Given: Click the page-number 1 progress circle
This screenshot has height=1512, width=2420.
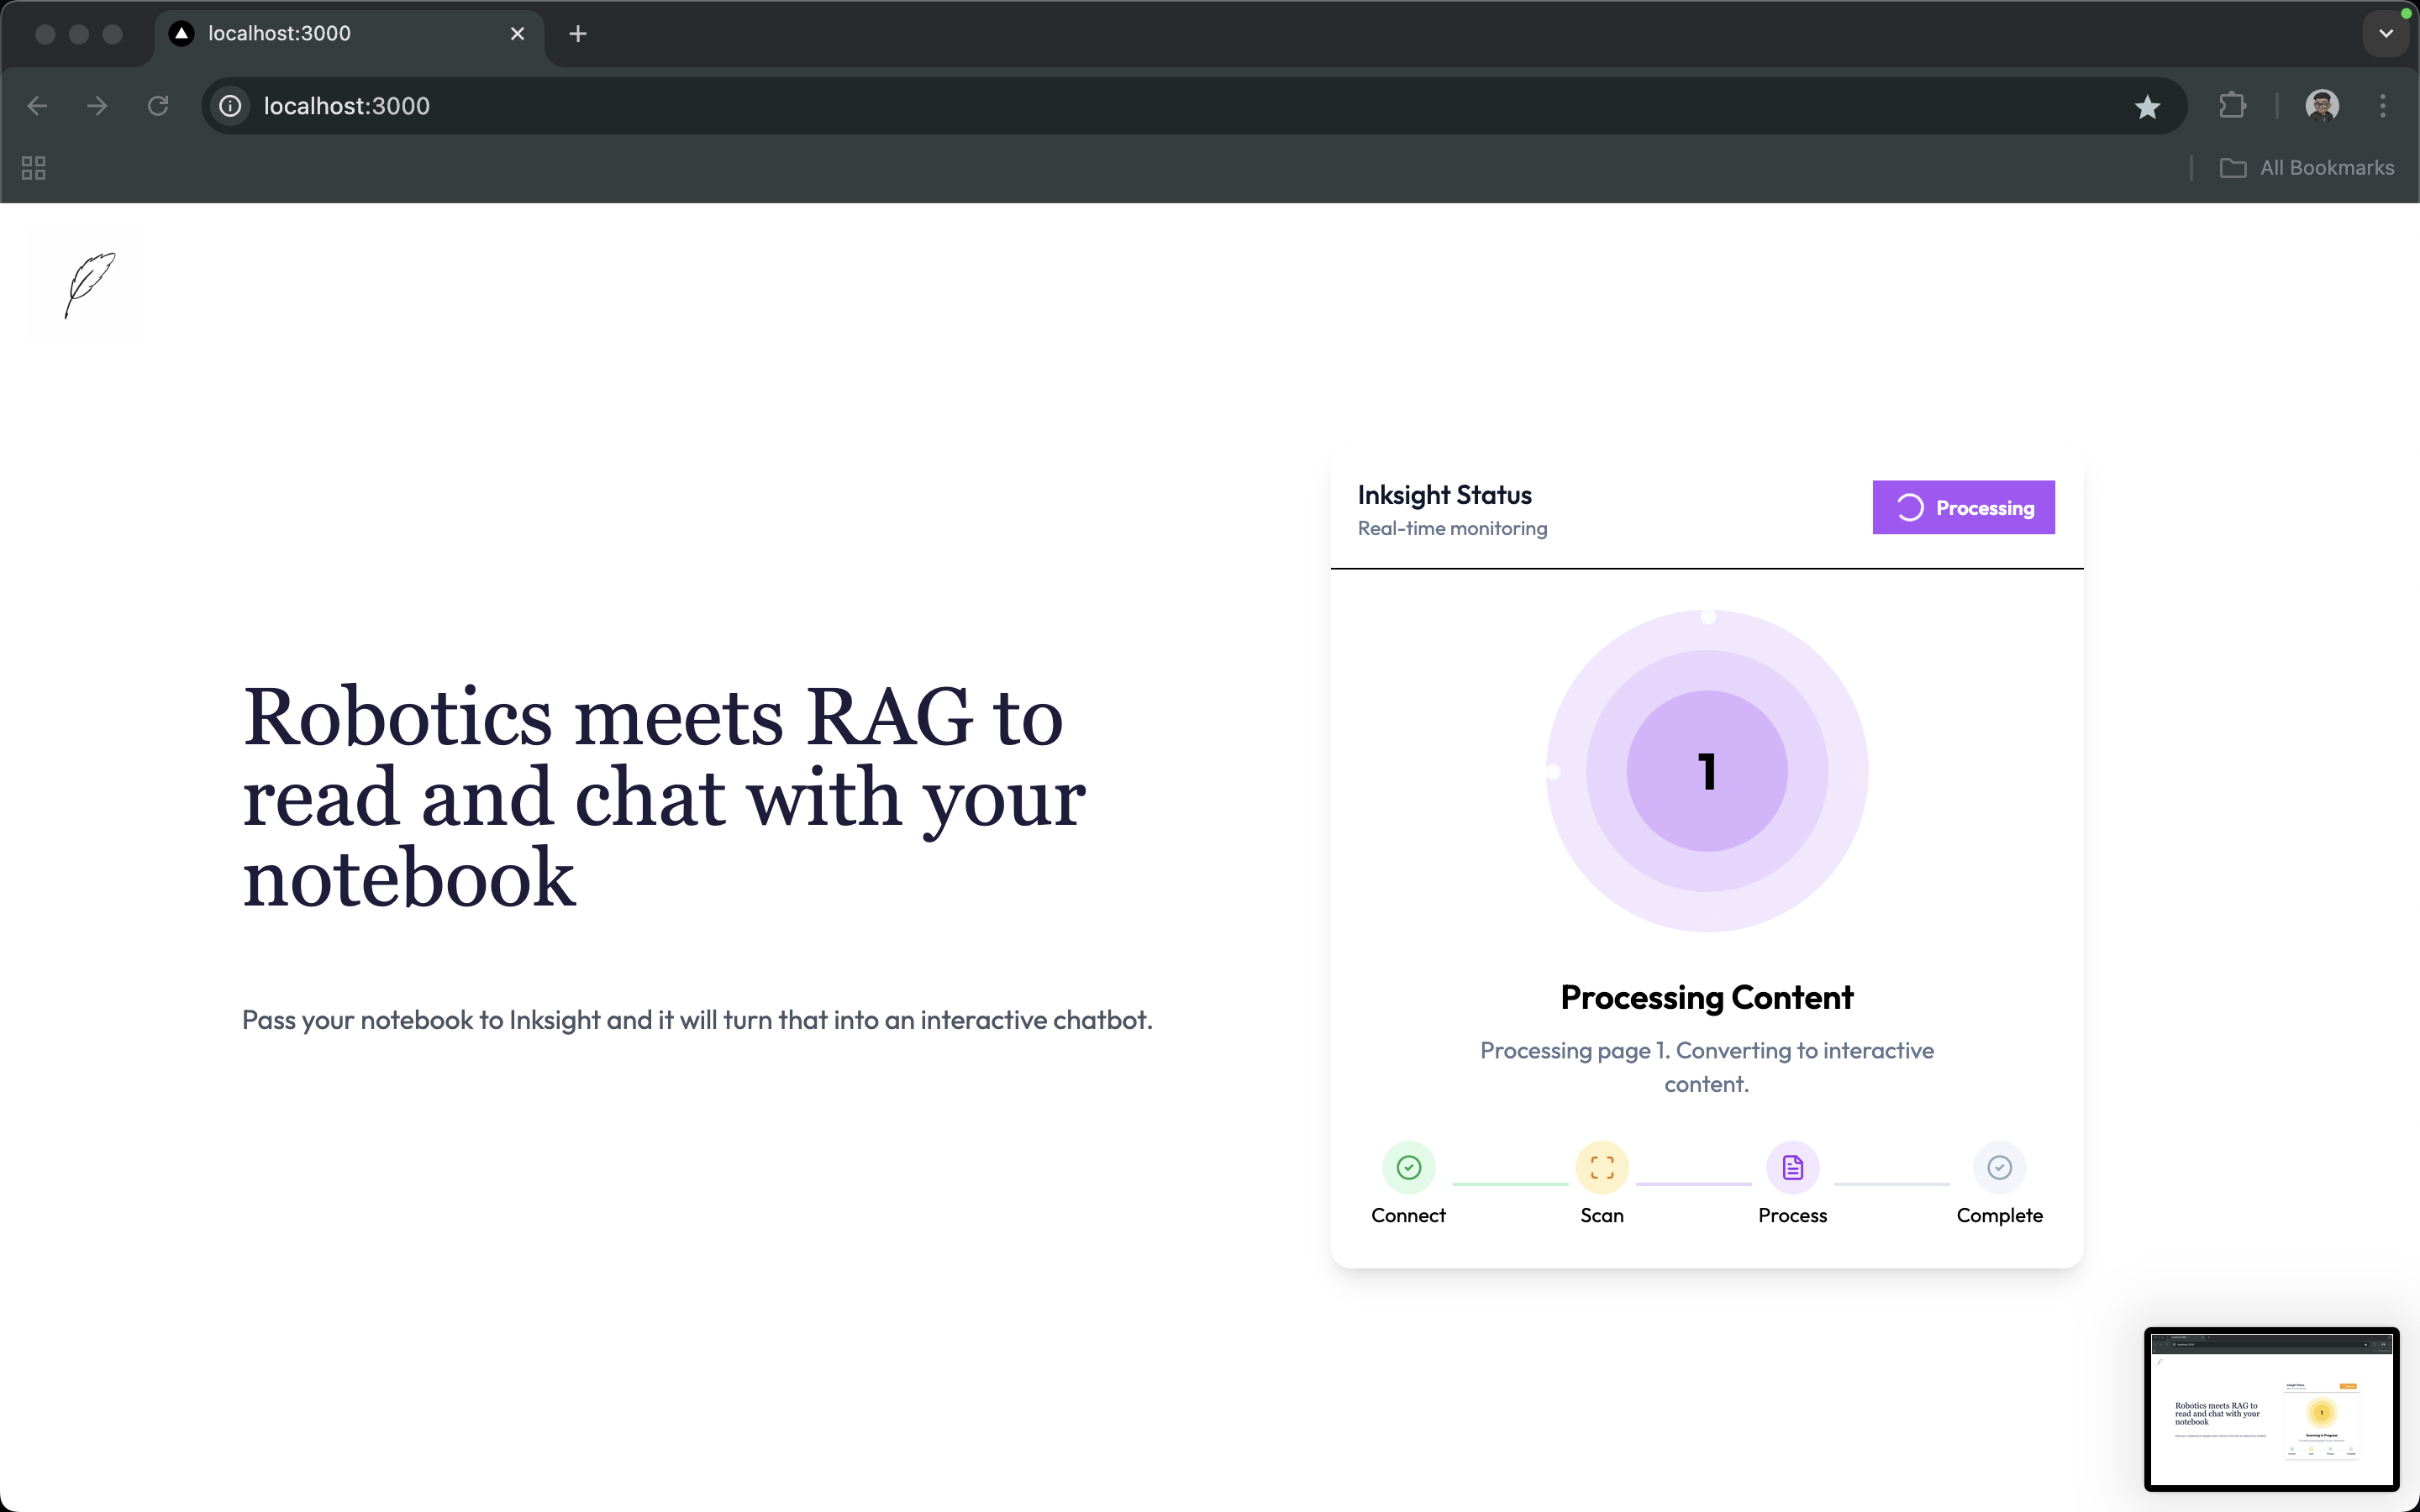Looking at the screenshot, I should coord(1707,771).
